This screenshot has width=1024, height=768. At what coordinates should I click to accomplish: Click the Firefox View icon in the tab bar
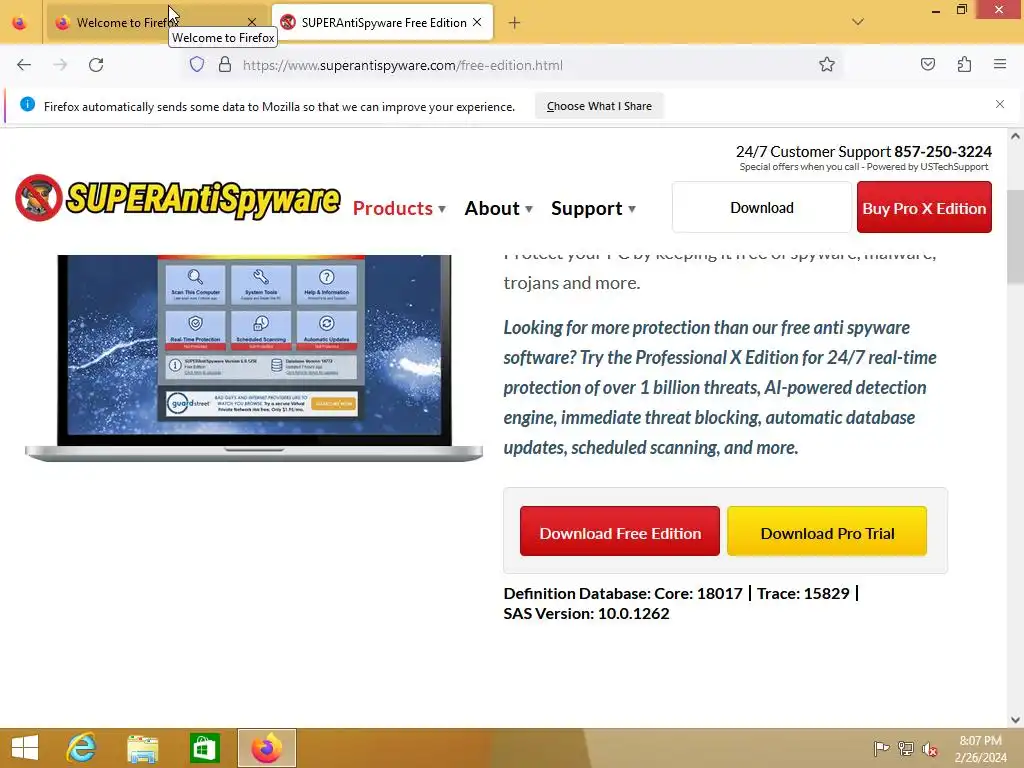[x=20, y=23]
